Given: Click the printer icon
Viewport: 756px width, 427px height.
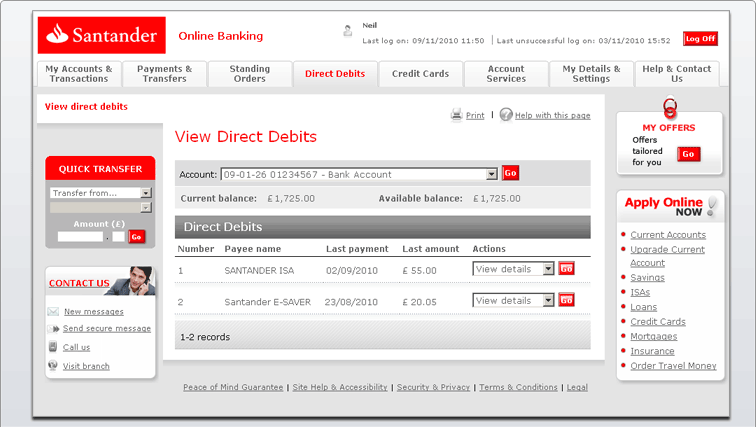Looking at the screenshot, I should (x=456, y=115).
